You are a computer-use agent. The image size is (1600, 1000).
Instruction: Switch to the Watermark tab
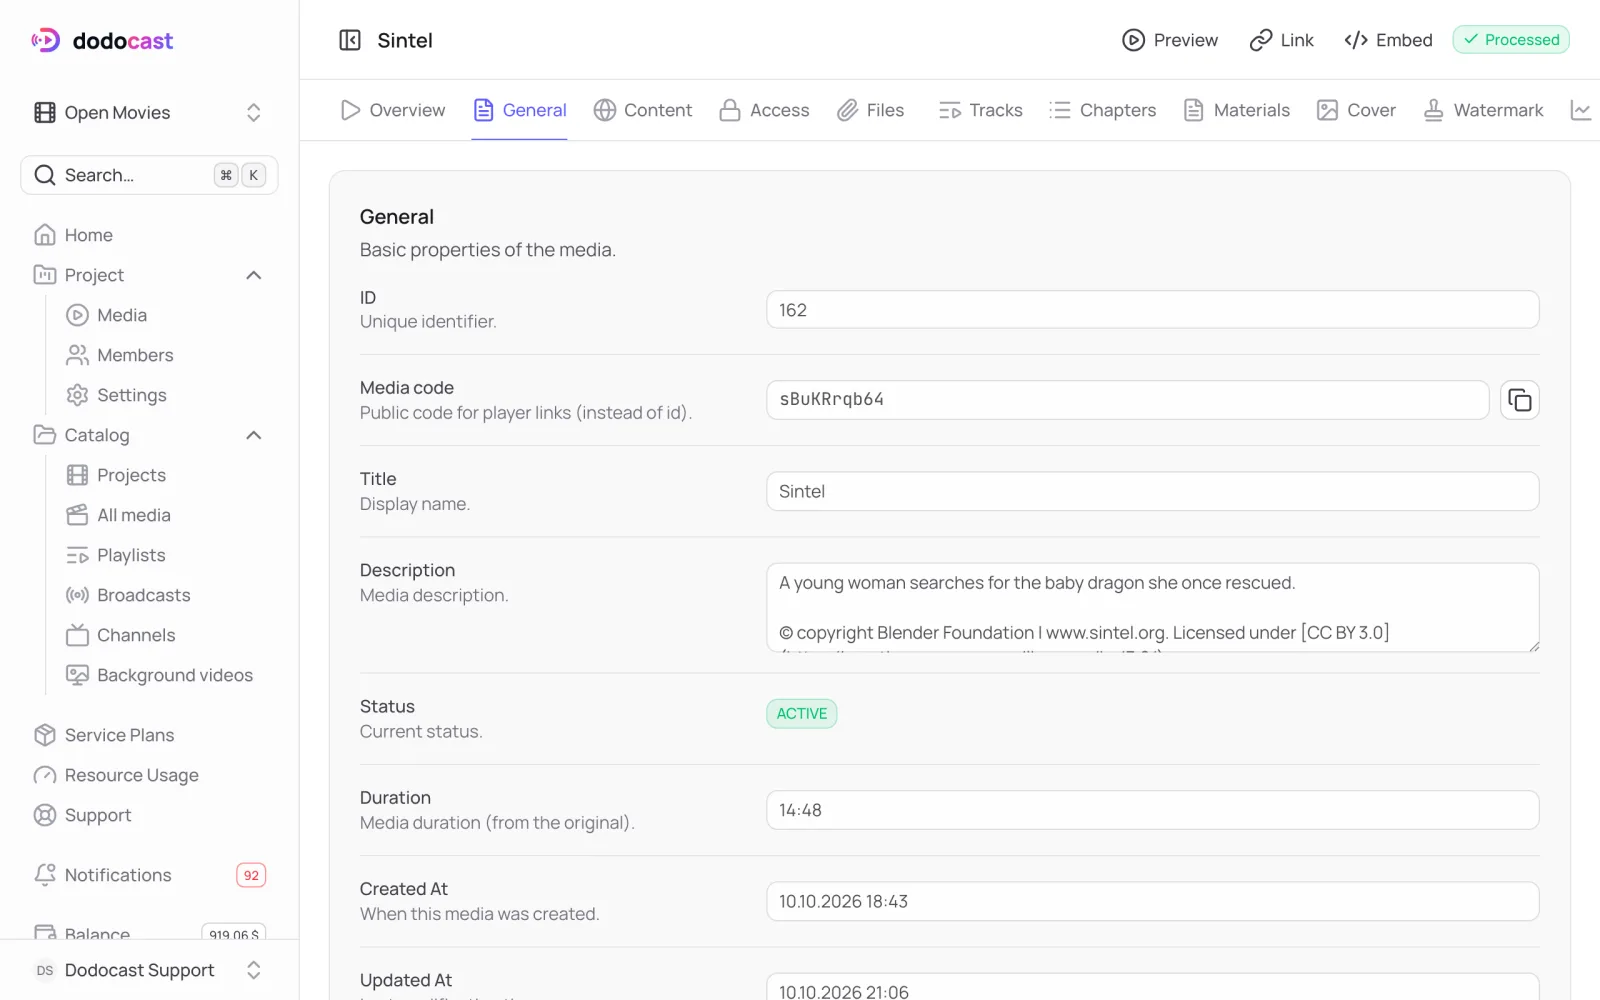tap(1483, 110)
